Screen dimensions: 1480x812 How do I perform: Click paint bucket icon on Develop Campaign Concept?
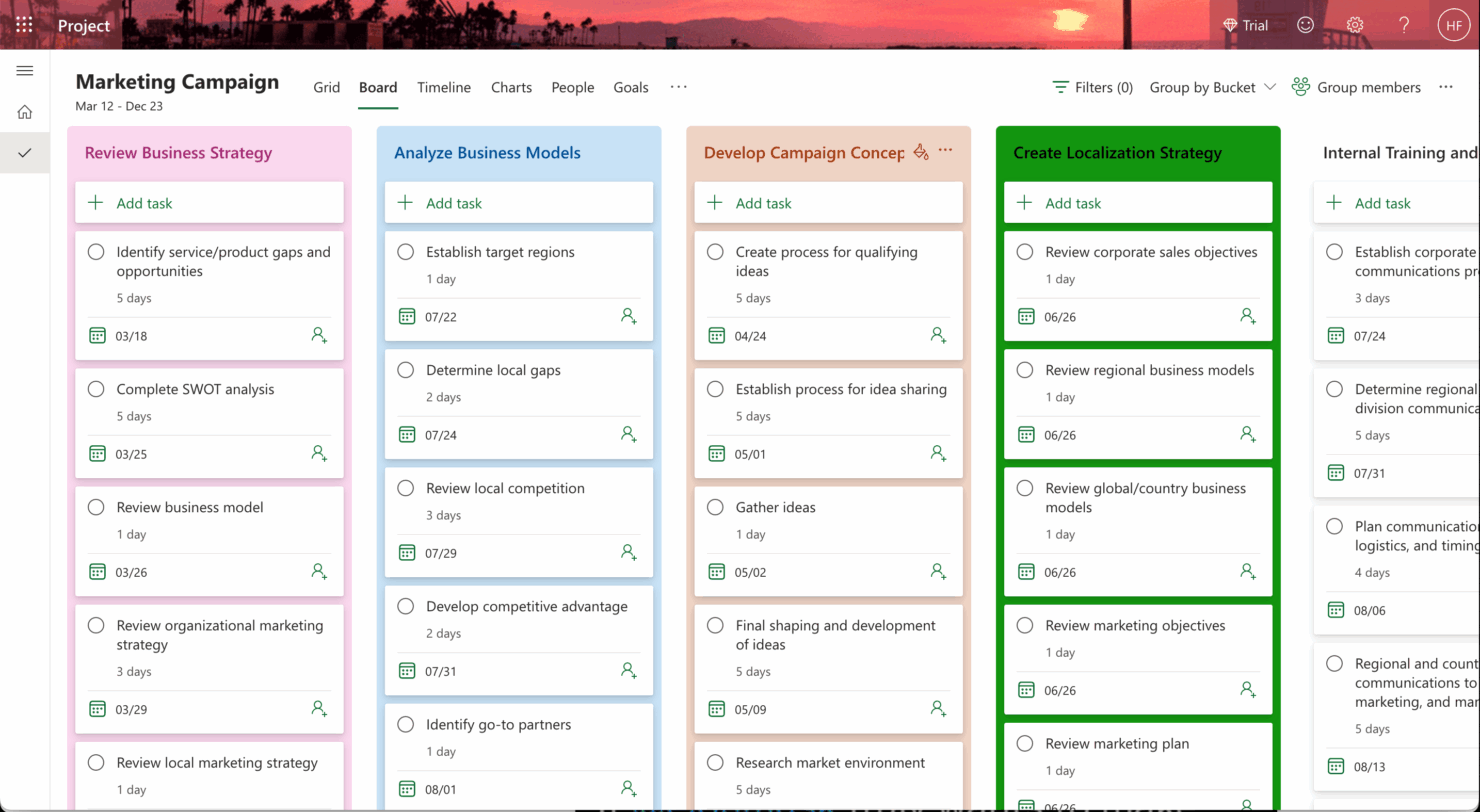tap(921, 152)
